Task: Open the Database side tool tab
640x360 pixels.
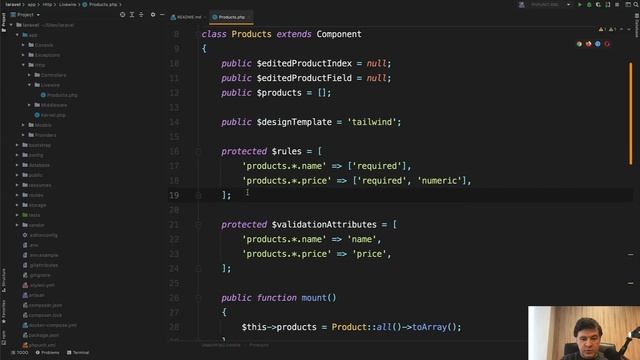Action: coord(637,24)
